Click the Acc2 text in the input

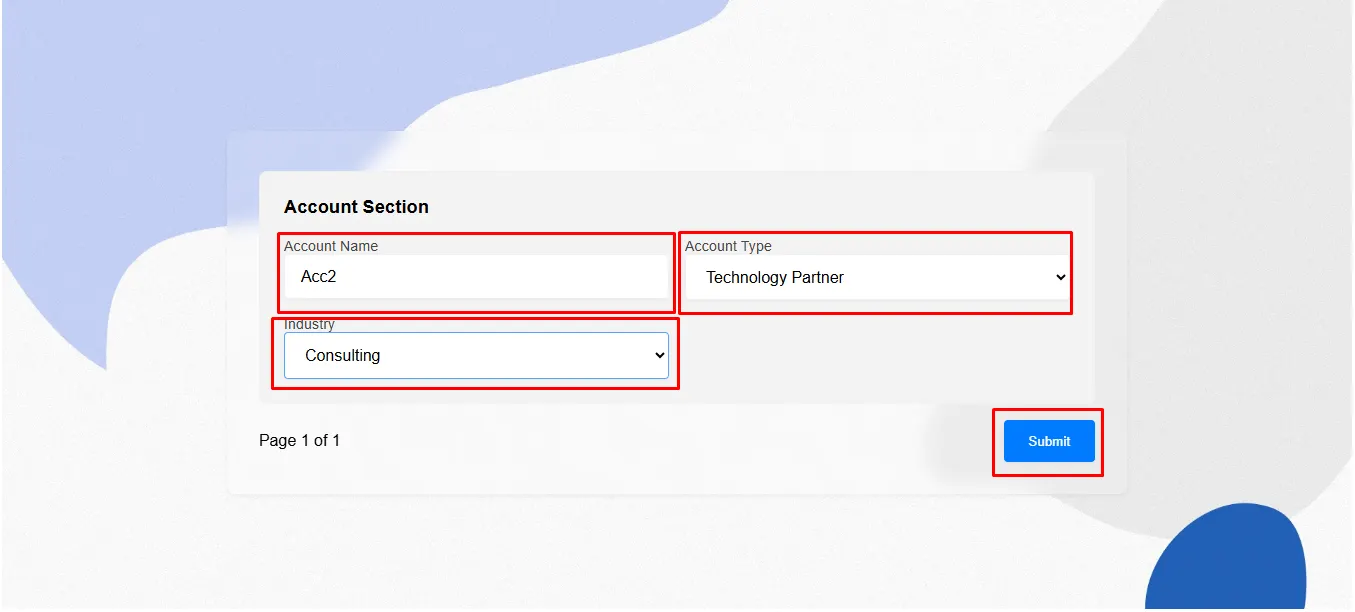click(318, 277)
